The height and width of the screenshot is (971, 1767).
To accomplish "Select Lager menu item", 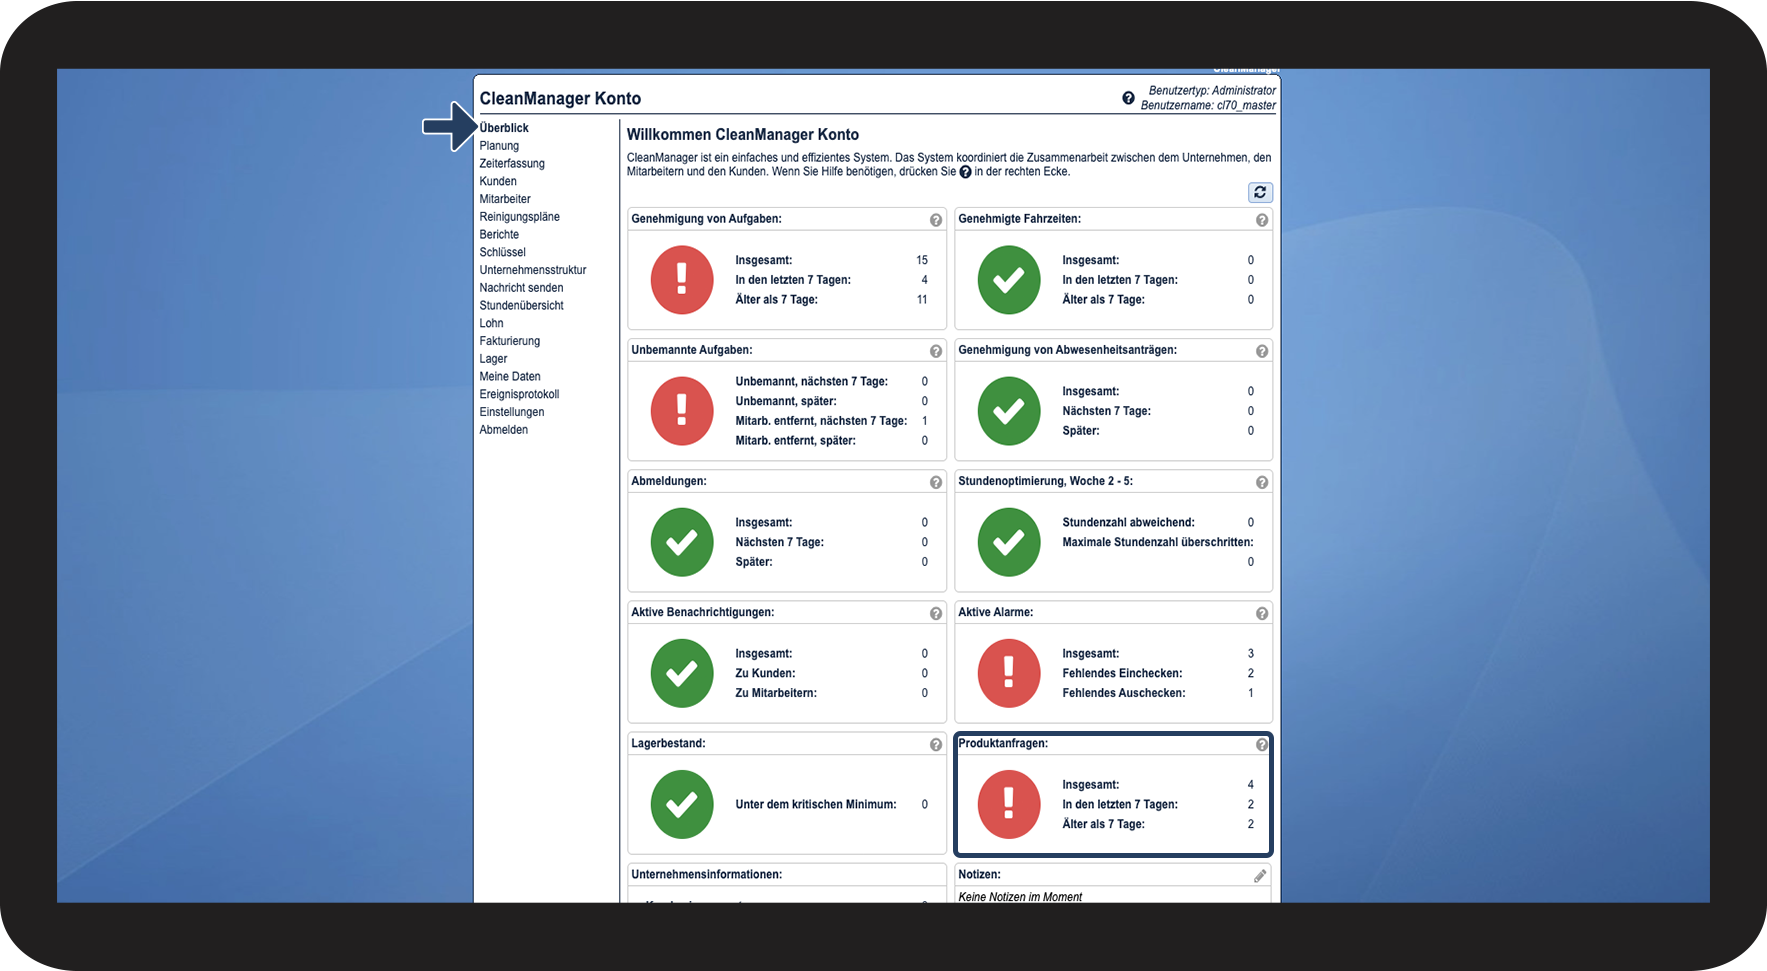I will coord(493,359).
